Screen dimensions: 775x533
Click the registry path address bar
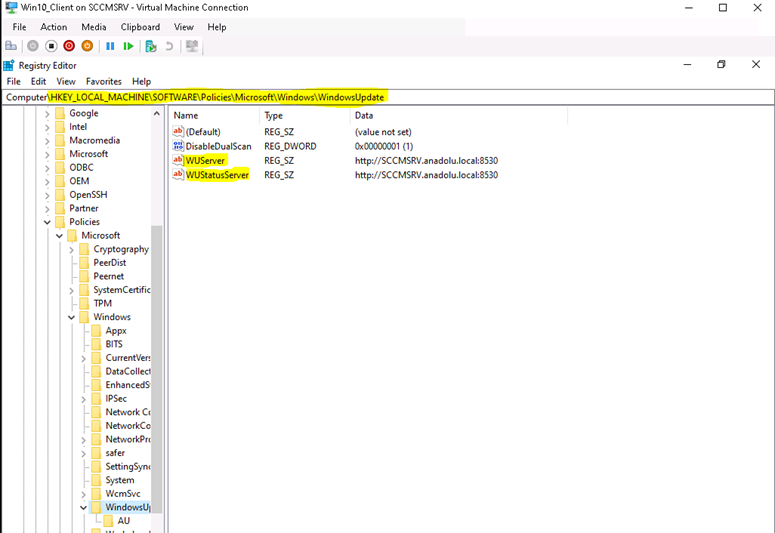388,97
